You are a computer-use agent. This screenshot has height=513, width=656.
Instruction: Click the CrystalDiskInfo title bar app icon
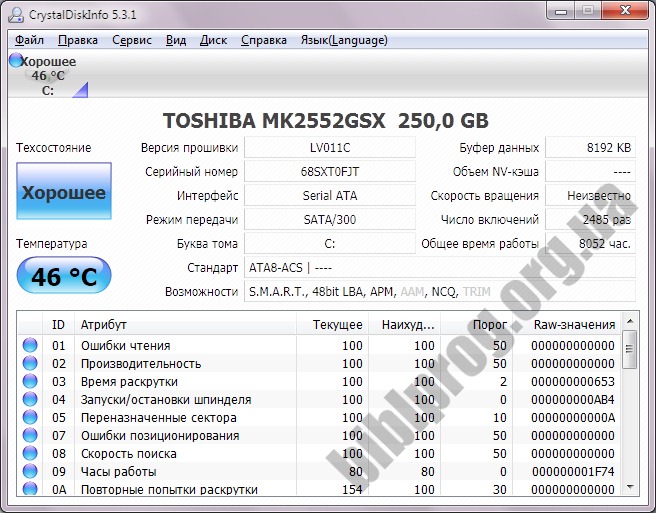(16, 15)
